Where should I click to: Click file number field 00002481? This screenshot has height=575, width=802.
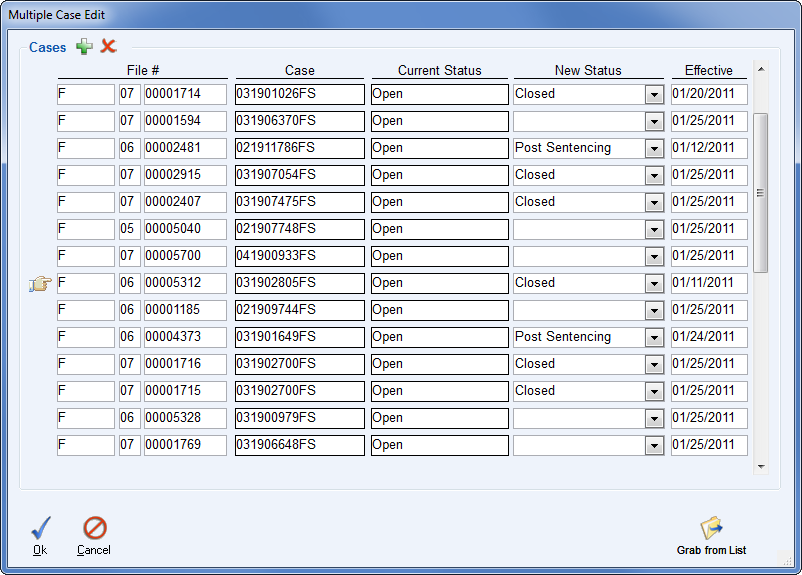click(185, 149)
